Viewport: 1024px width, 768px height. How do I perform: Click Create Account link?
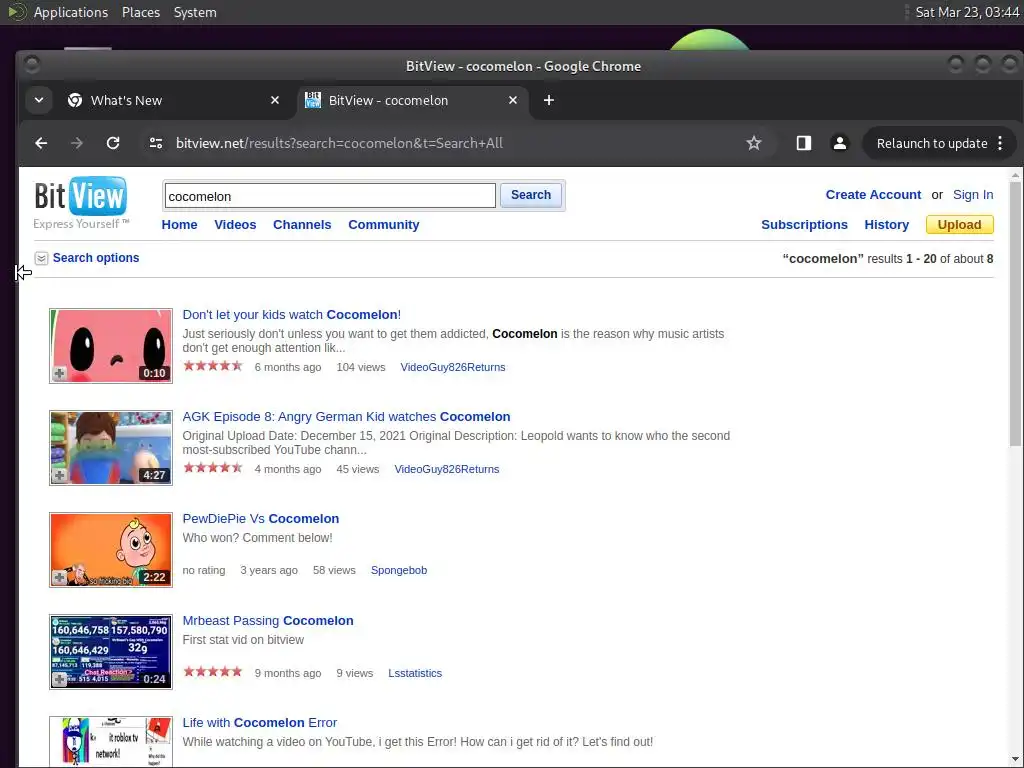coord(873,195)
